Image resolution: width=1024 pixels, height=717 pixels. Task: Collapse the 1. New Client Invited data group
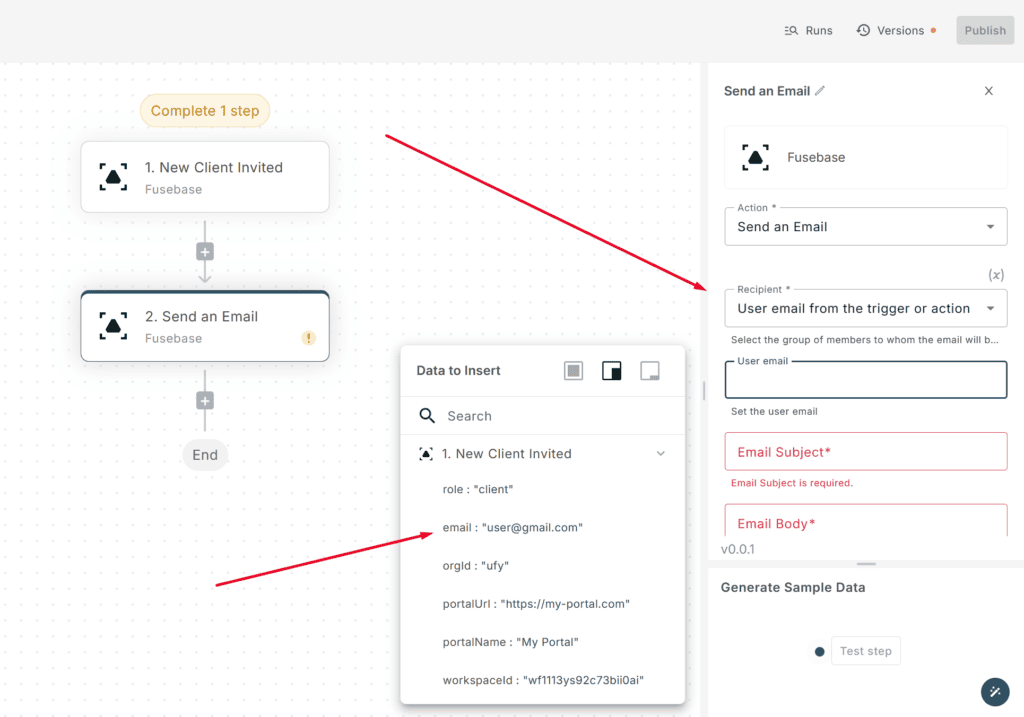coord(660,454)
